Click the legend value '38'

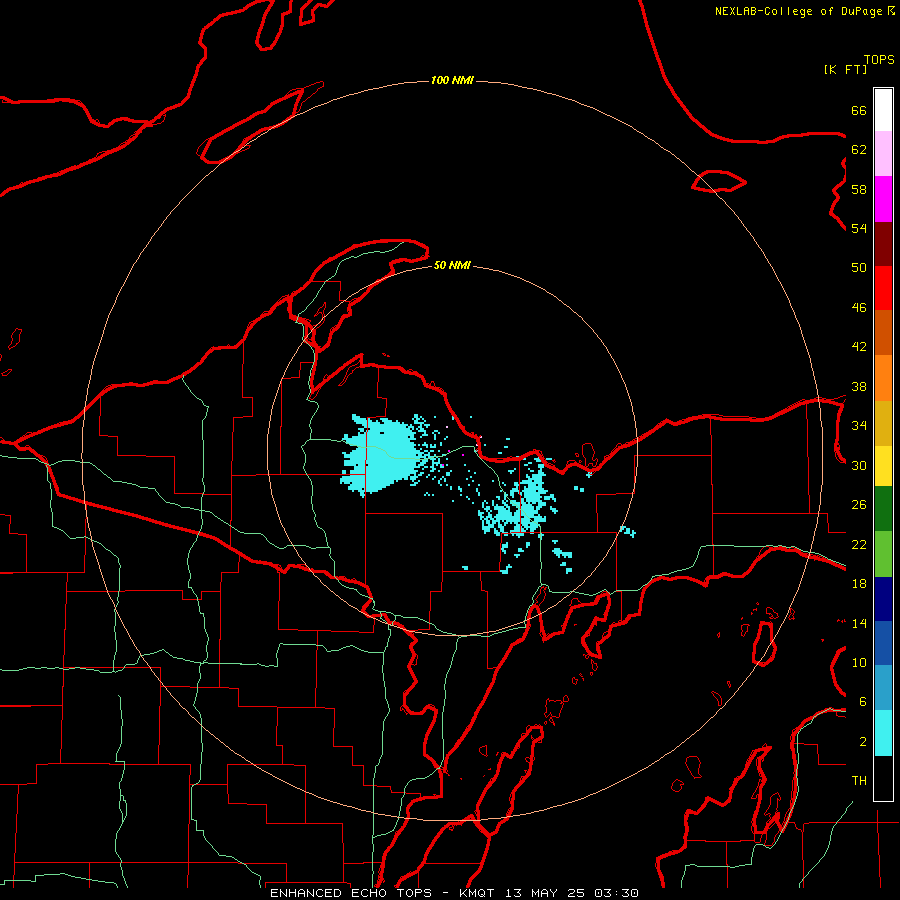[859, 386]
